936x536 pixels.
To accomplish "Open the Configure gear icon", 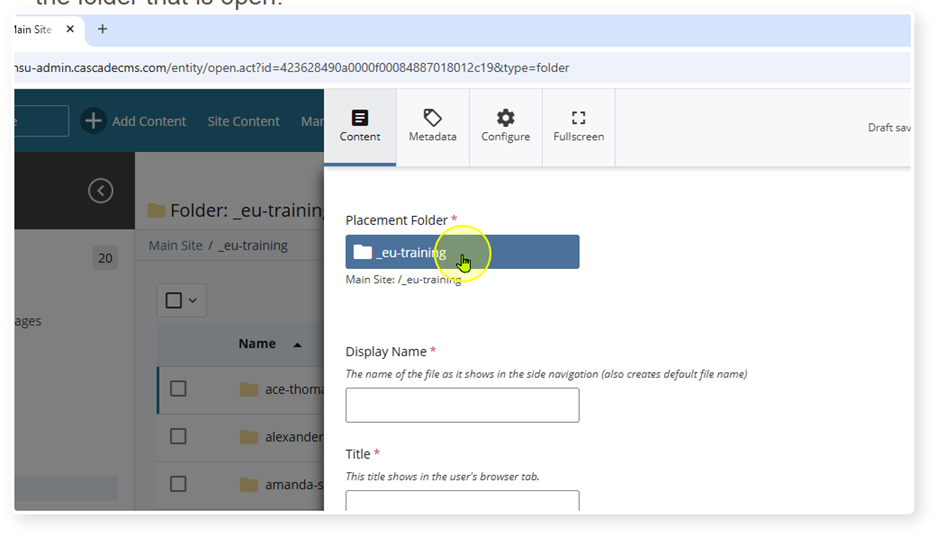I will point(505,118).
